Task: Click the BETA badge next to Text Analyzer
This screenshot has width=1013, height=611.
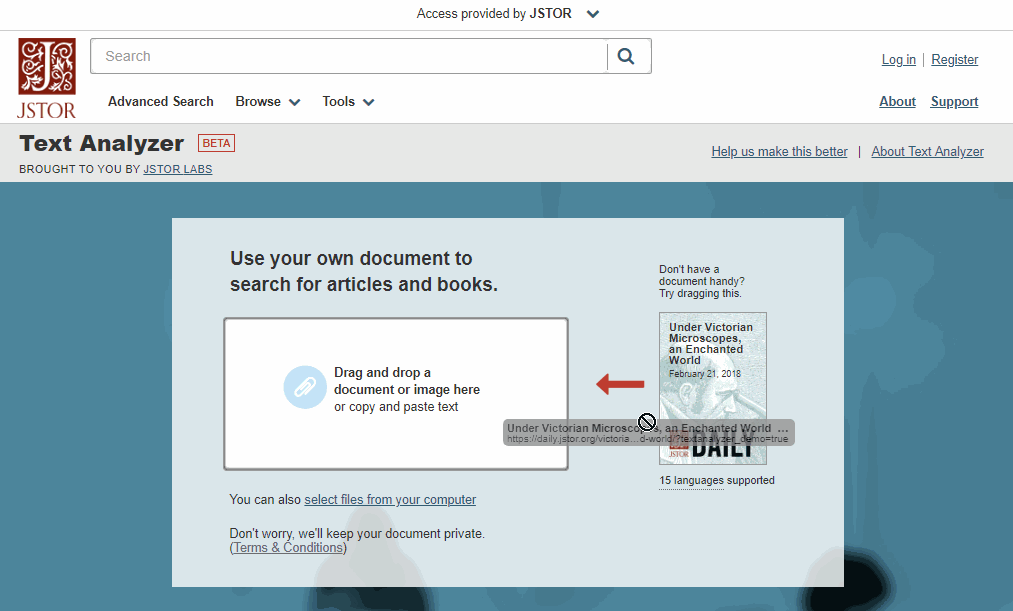Action: tap(216, 143)
